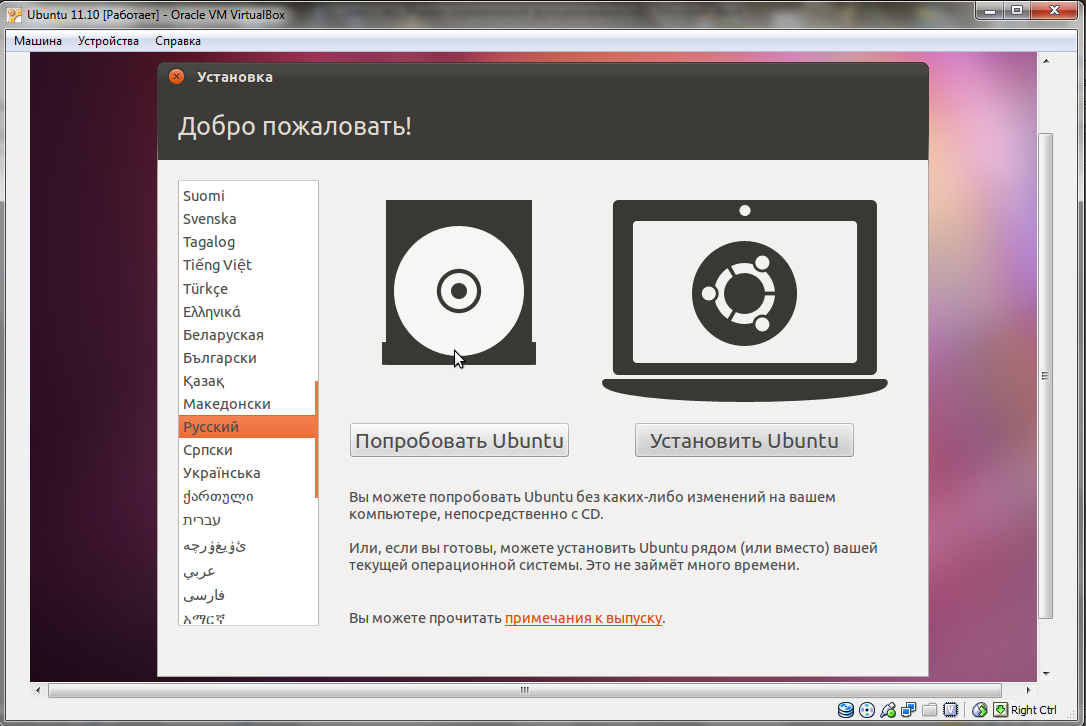Click the Установить Ubuntu button
The image size is (1086, 726).
744,441
